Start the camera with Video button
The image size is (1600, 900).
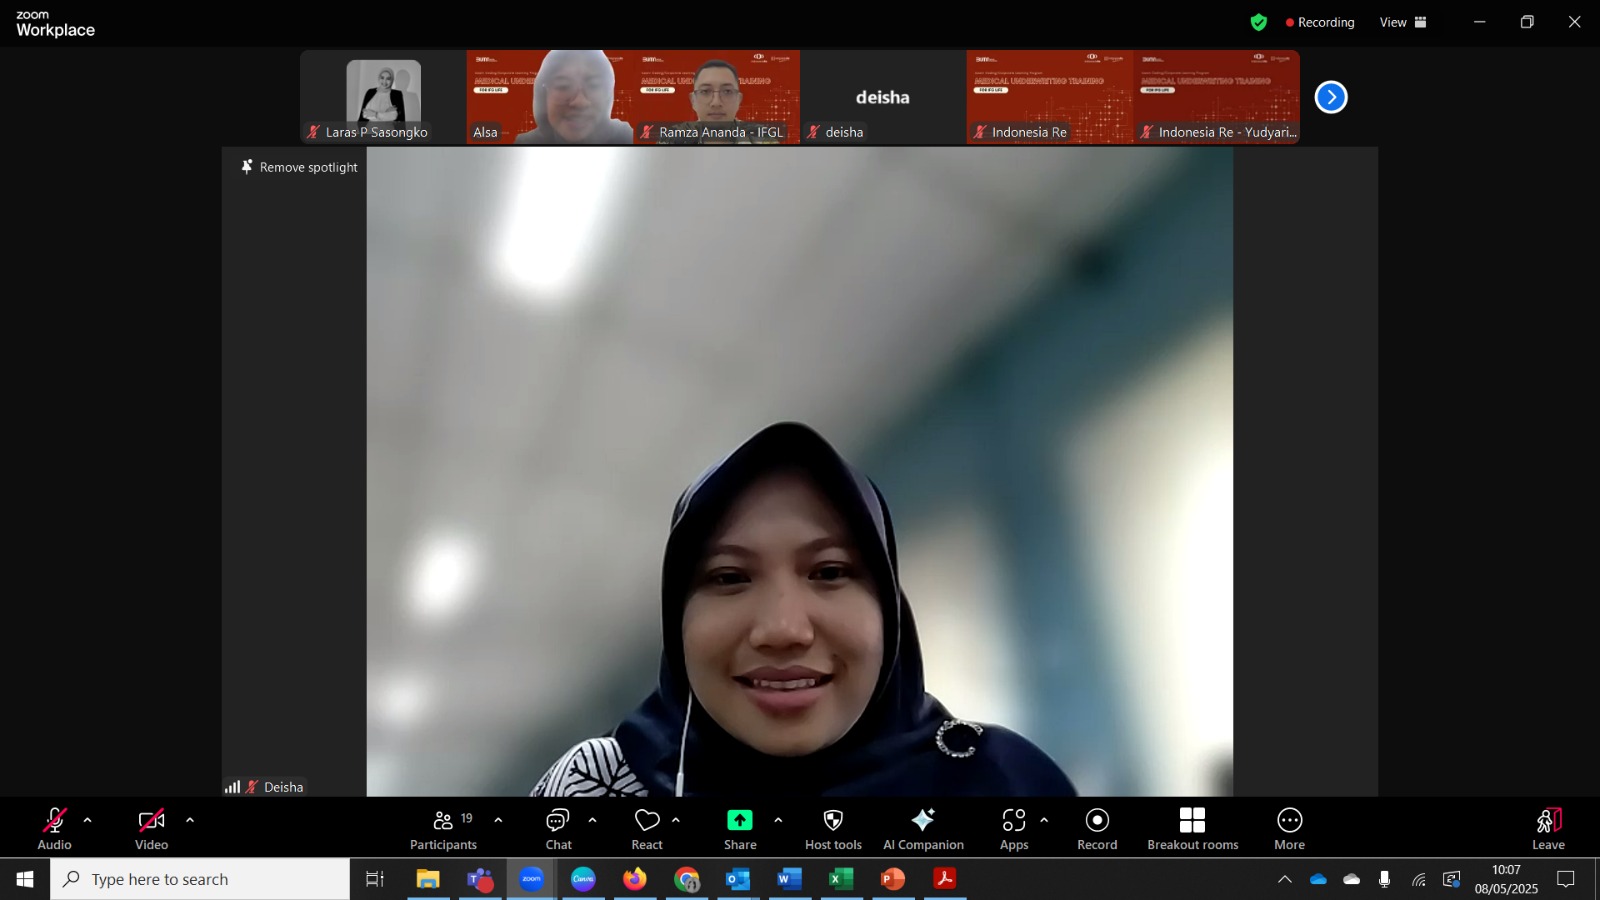click(x=152, y=829)
